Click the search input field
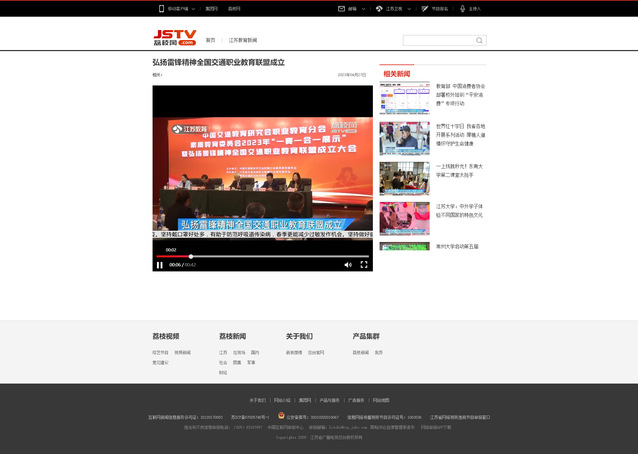Image resolution: width=638 pixels, height=454 pixels. tap(438, 41)
